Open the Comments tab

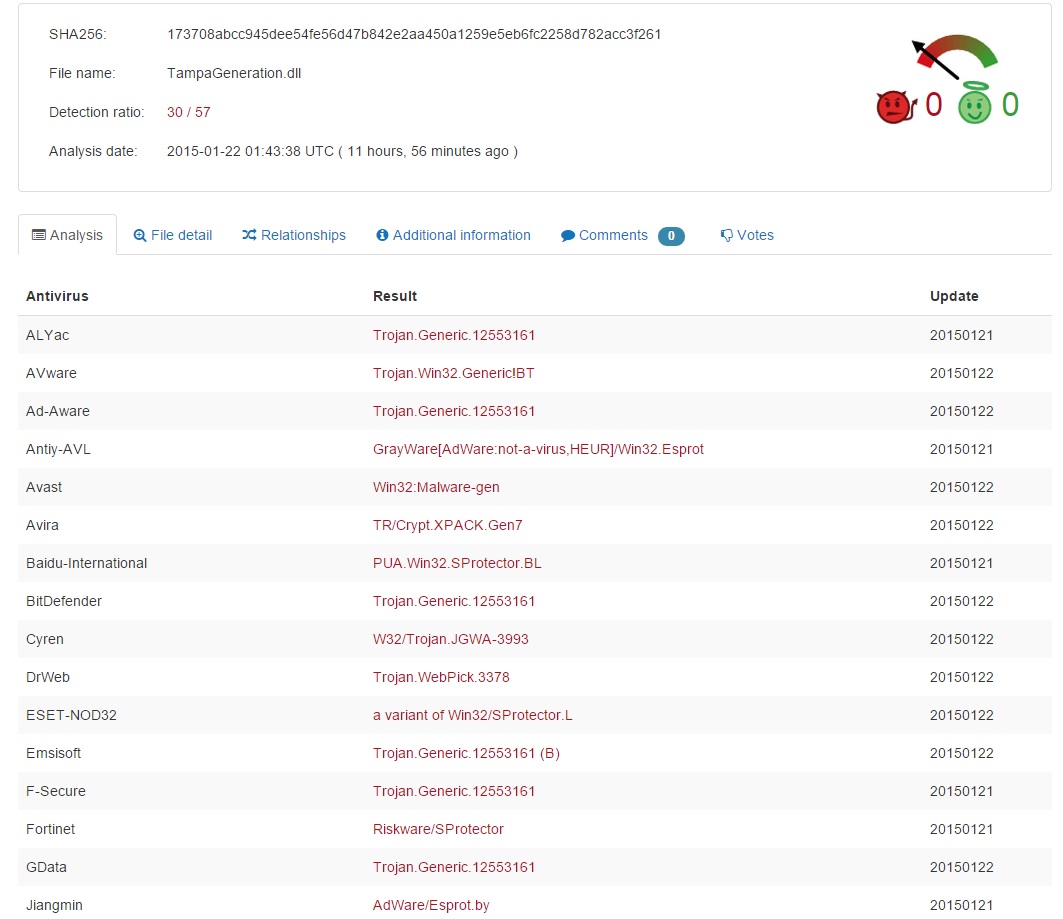click(622, 235)
